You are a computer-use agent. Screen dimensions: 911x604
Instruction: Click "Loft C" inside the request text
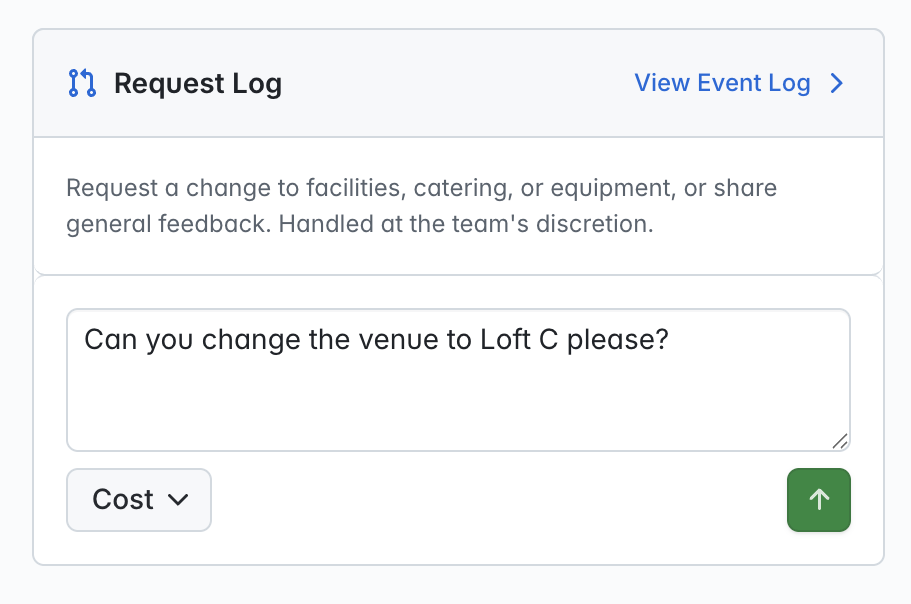pyautogui.click(x=519, y=340)
